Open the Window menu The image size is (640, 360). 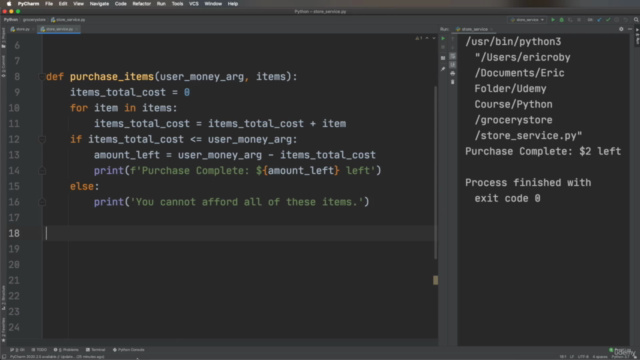pos(213,4)
